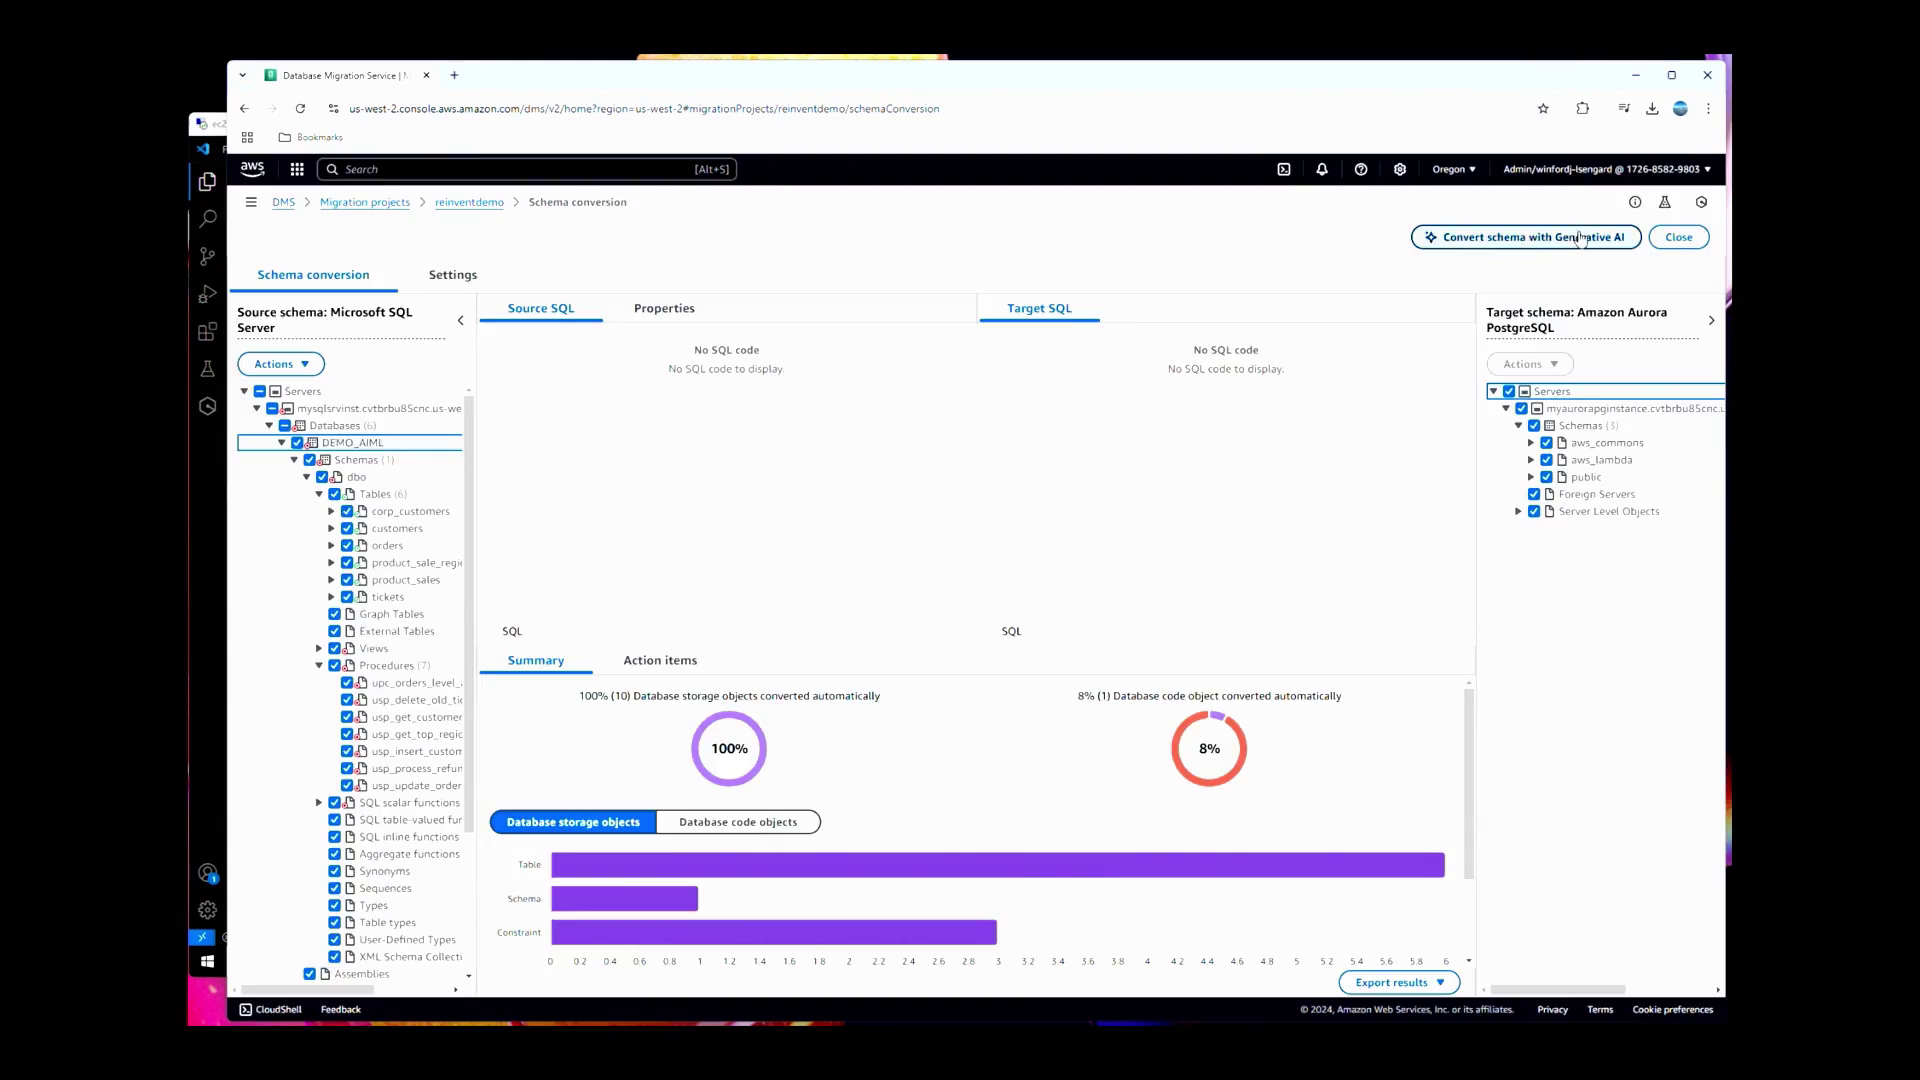1920x1080 pixels.
Task: Open the Export results dropdown
Action: tap(1399, 982)
